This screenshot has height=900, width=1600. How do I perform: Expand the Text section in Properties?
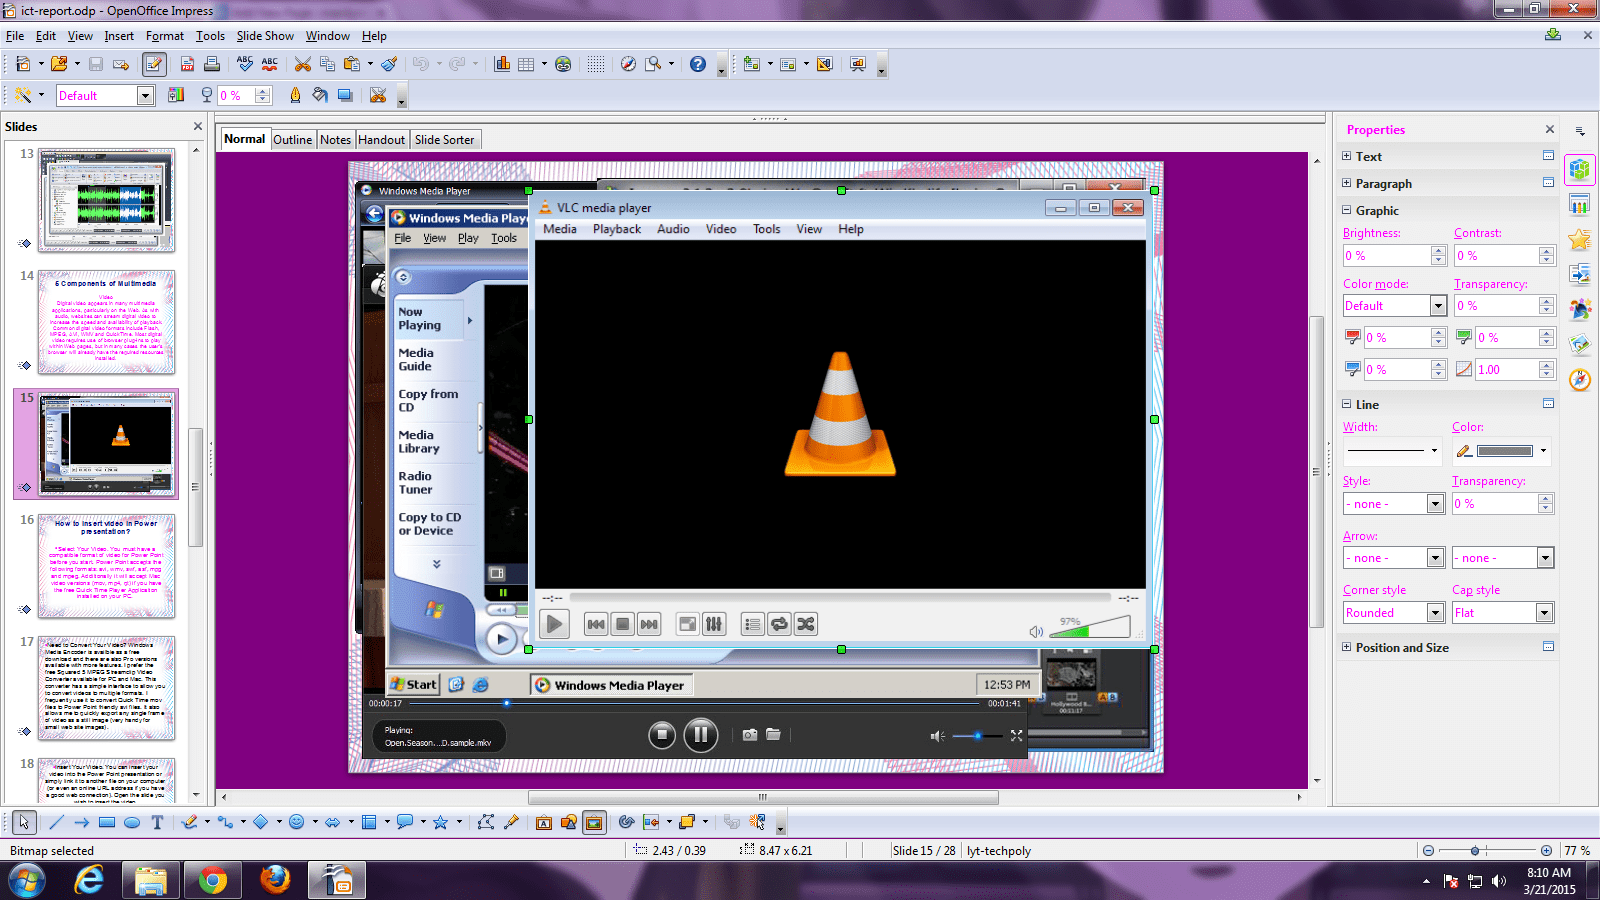tap(1347, 156)
